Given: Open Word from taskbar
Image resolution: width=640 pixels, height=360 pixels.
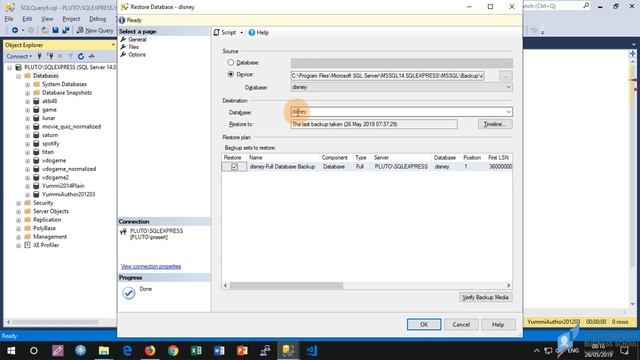Looking at the screenshot, I should click(219, 351).
